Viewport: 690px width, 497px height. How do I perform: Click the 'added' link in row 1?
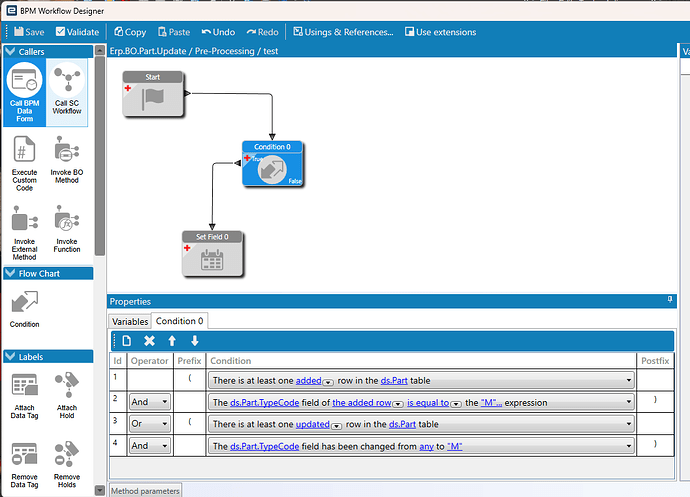pos(308,380)
